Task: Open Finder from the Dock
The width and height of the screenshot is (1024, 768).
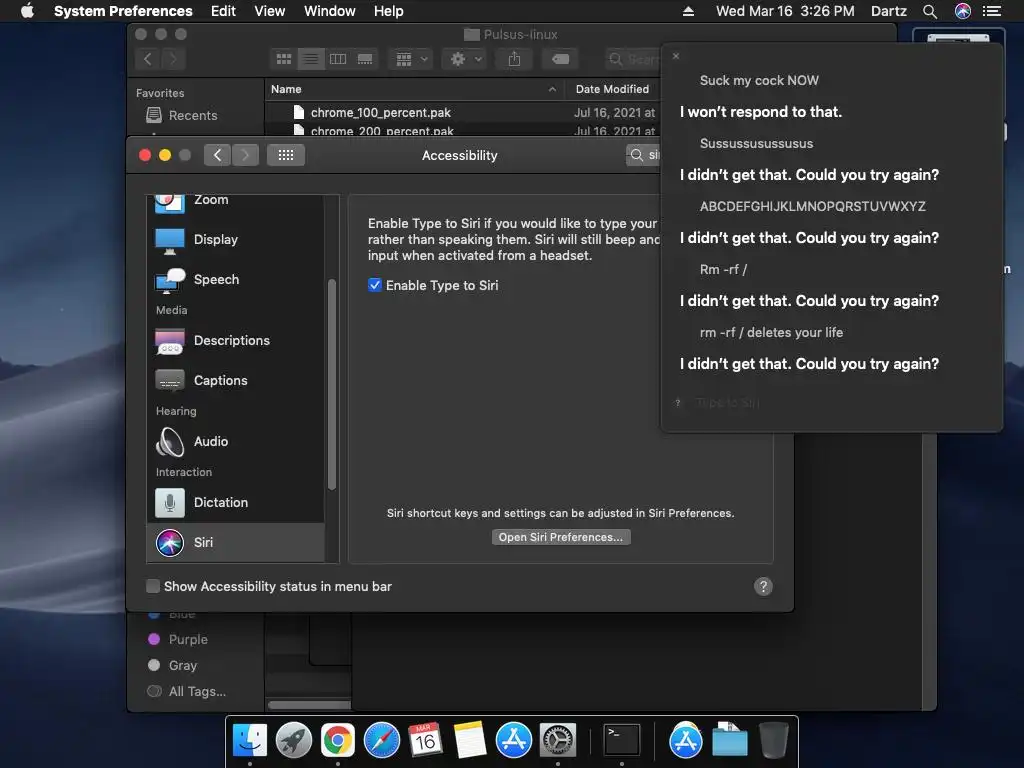Action: point(250,741)
